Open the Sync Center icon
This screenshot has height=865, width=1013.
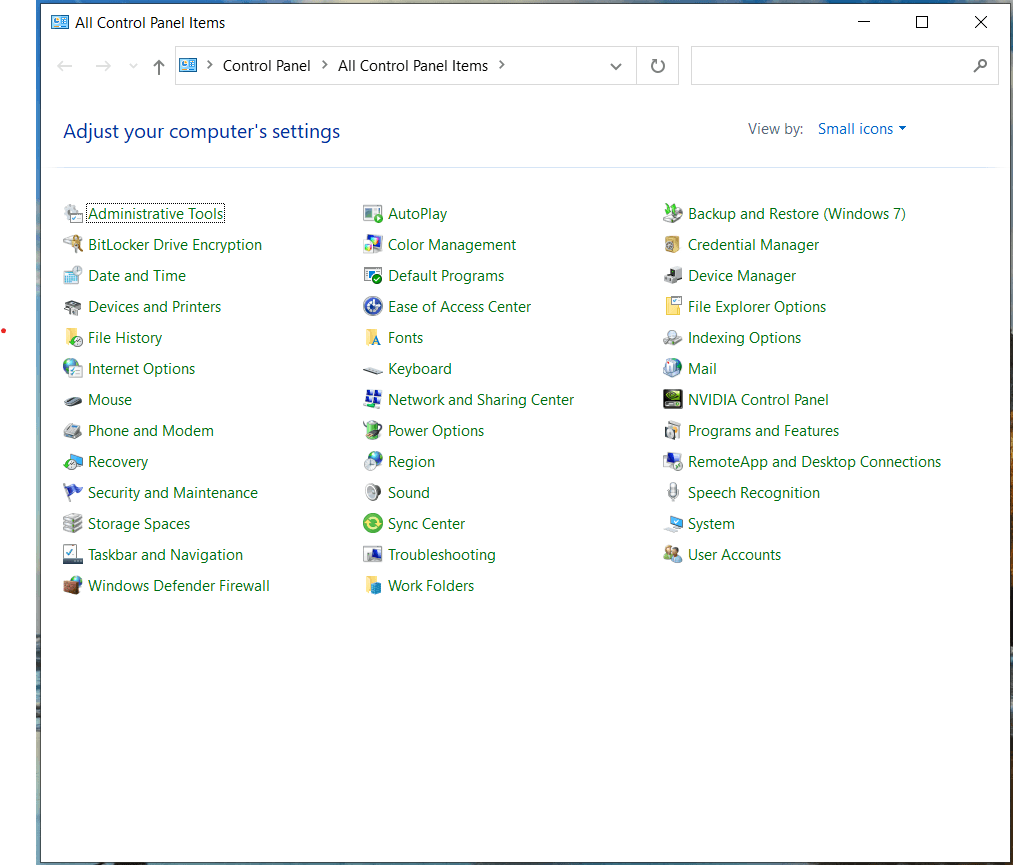tap(373, 524)
